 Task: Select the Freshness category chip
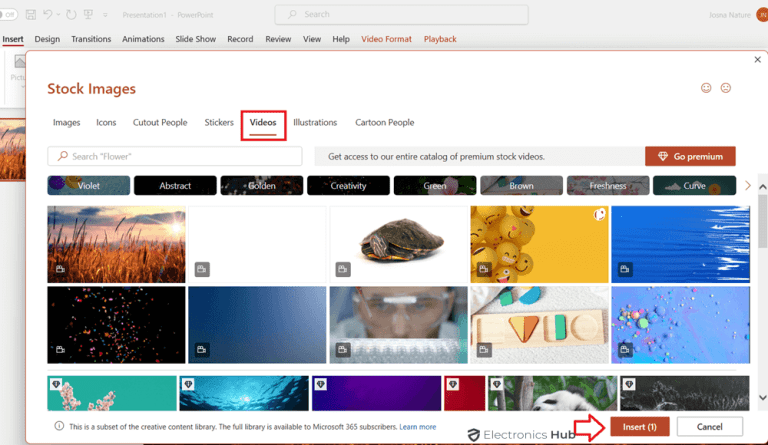(608, 186)
